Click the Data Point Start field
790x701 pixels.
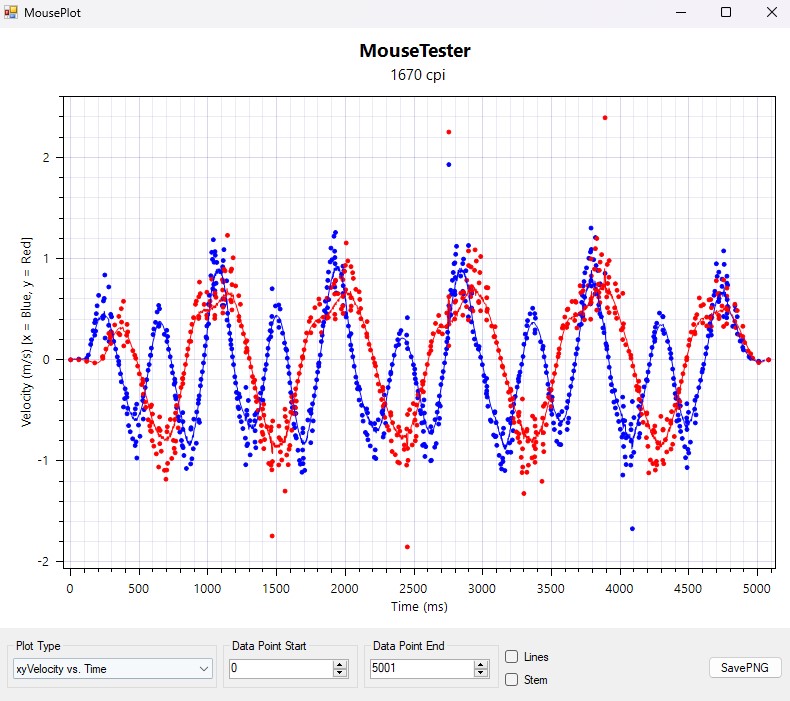(280, 668)
